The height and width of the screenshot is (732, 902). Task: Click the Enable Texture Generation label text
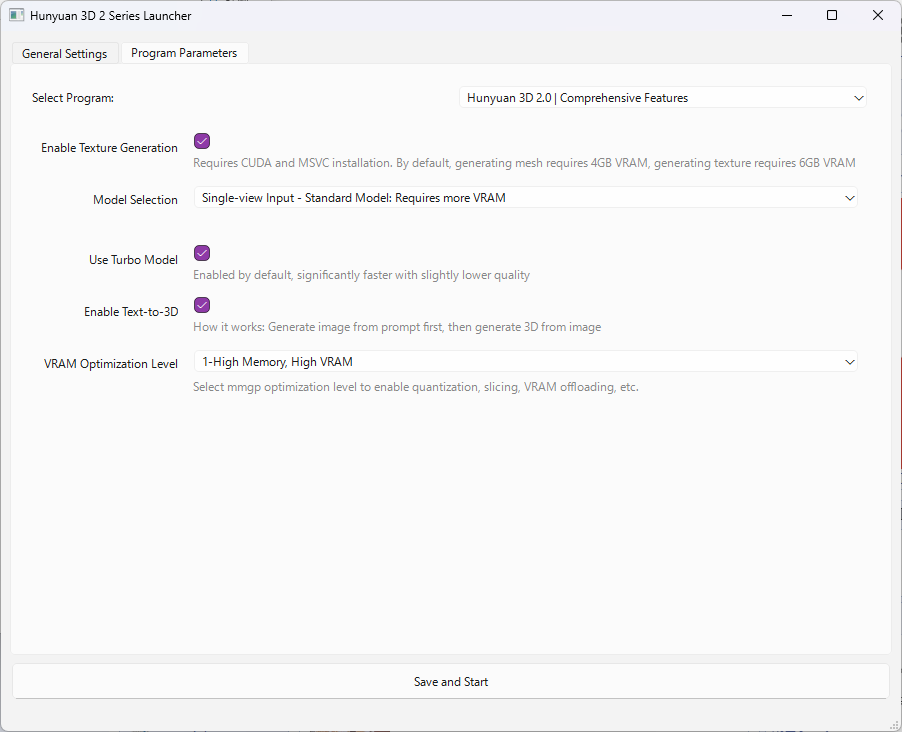[109, 148]
